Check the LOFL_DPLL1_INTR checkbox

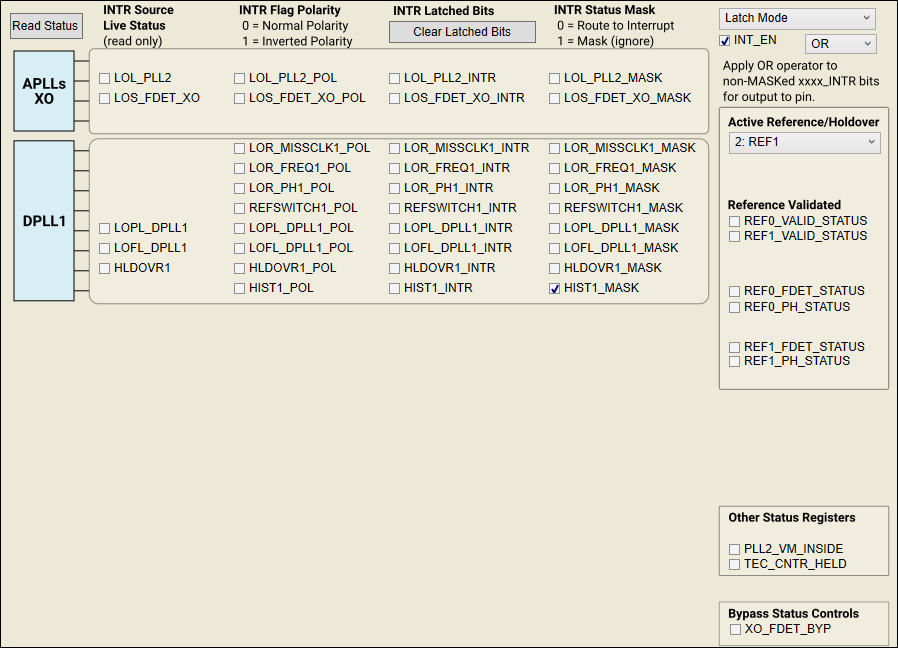(x=395, y=248)
